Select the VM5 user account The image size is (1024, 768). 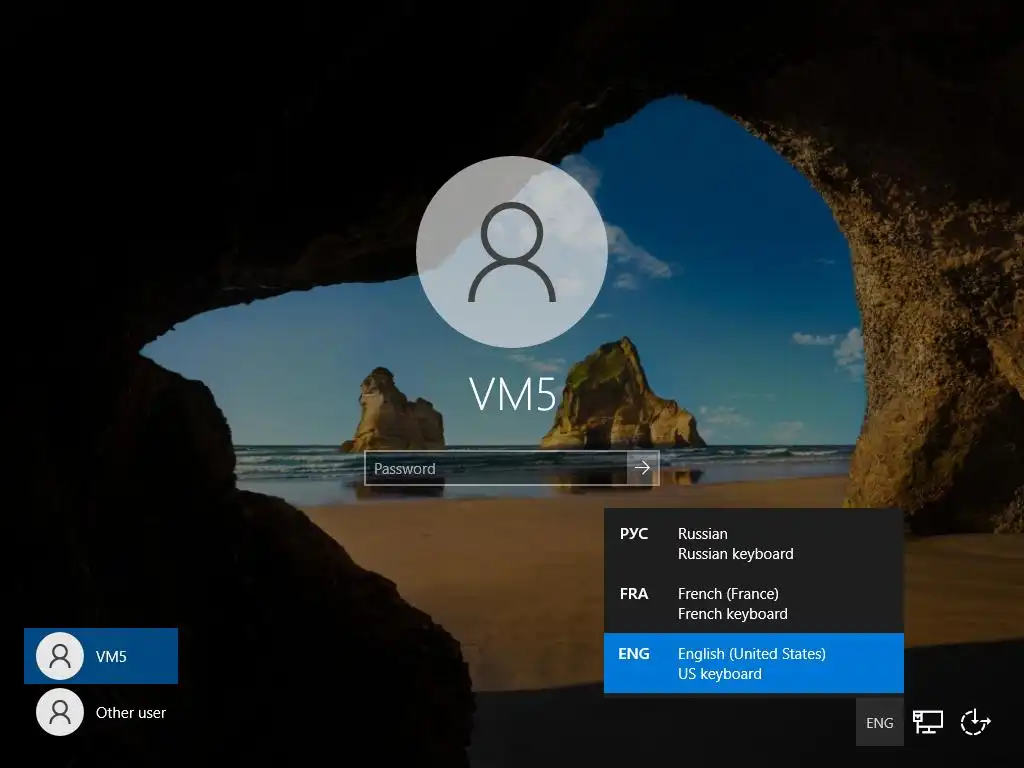(101, 656)
